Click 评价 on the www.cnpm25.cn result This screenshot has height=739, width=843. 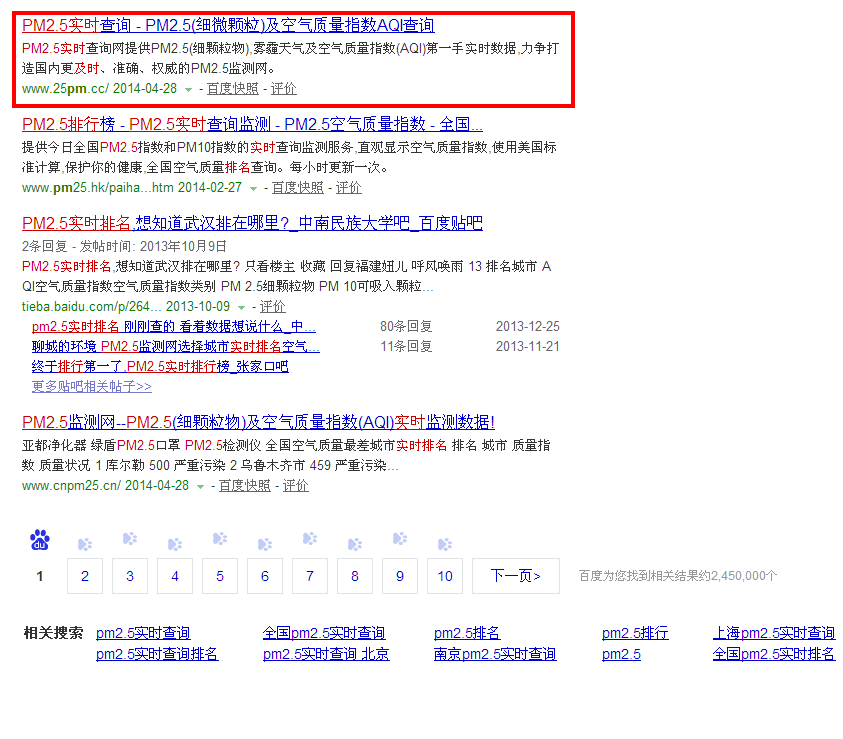[296, 485]
